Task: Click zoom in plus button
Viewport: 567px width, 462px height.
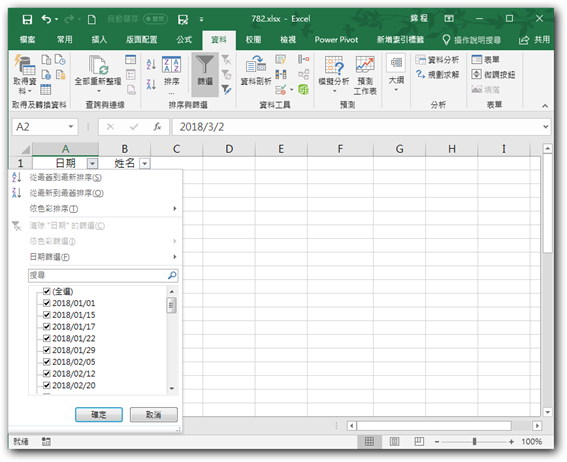Action: (511, 441)
